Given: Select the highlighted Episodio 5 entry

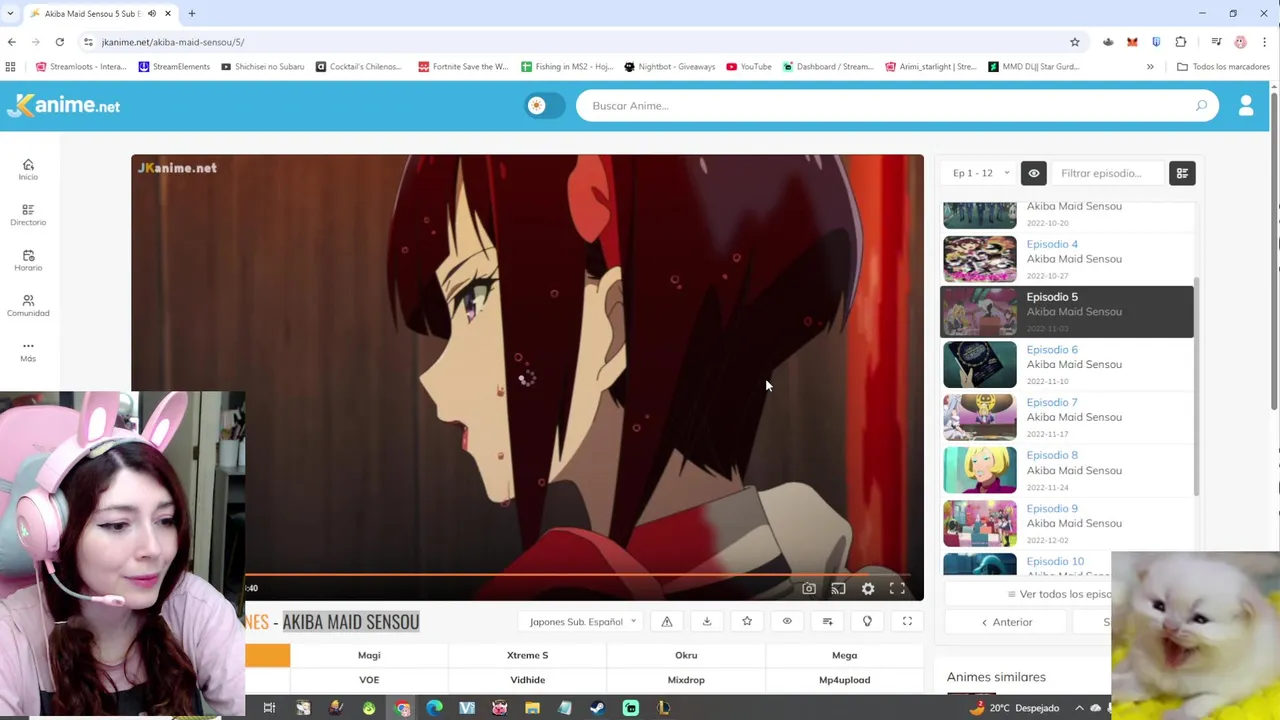Looking at the screenshot, I should (1067, 311).
